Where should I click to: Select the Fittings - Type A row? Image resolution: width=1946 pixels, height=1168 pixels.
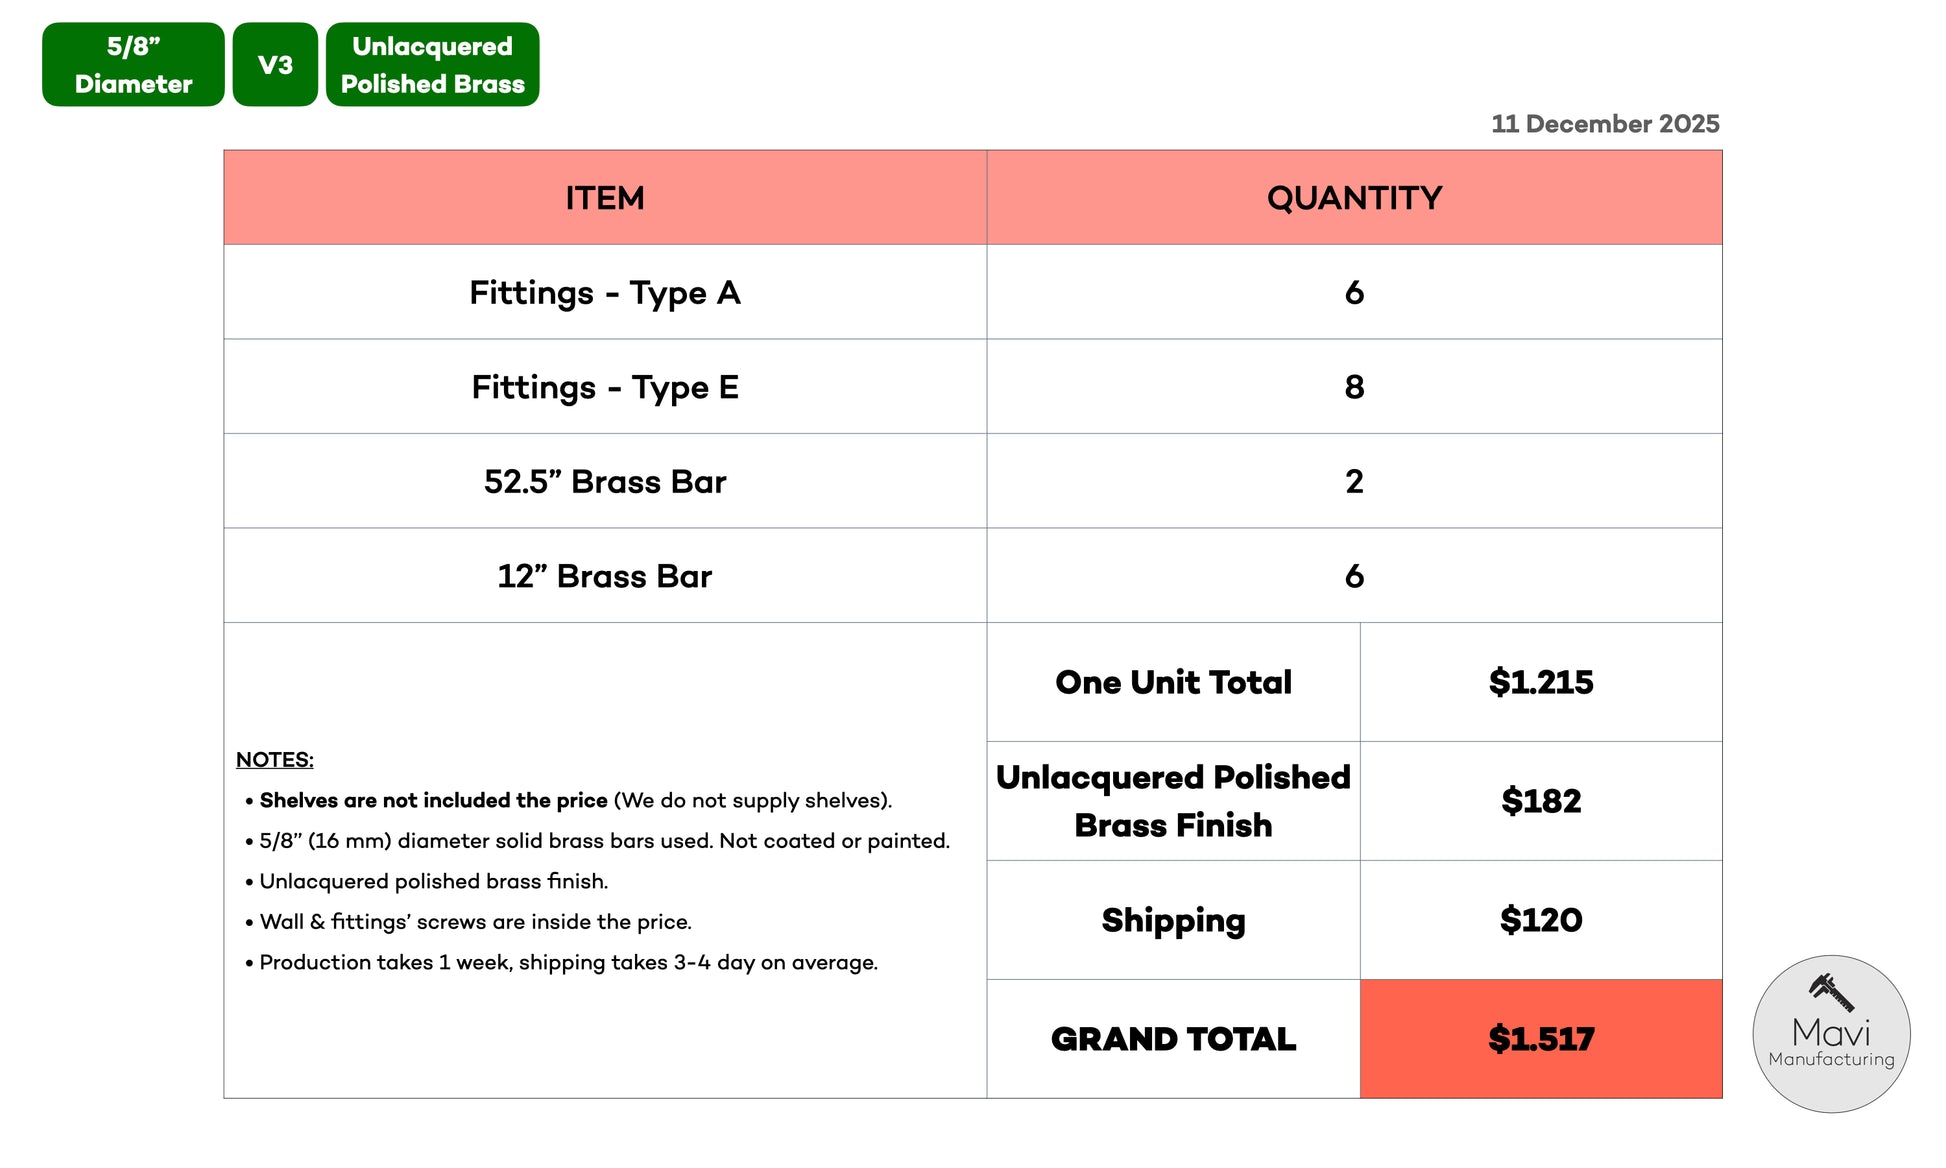coord(604,293)
